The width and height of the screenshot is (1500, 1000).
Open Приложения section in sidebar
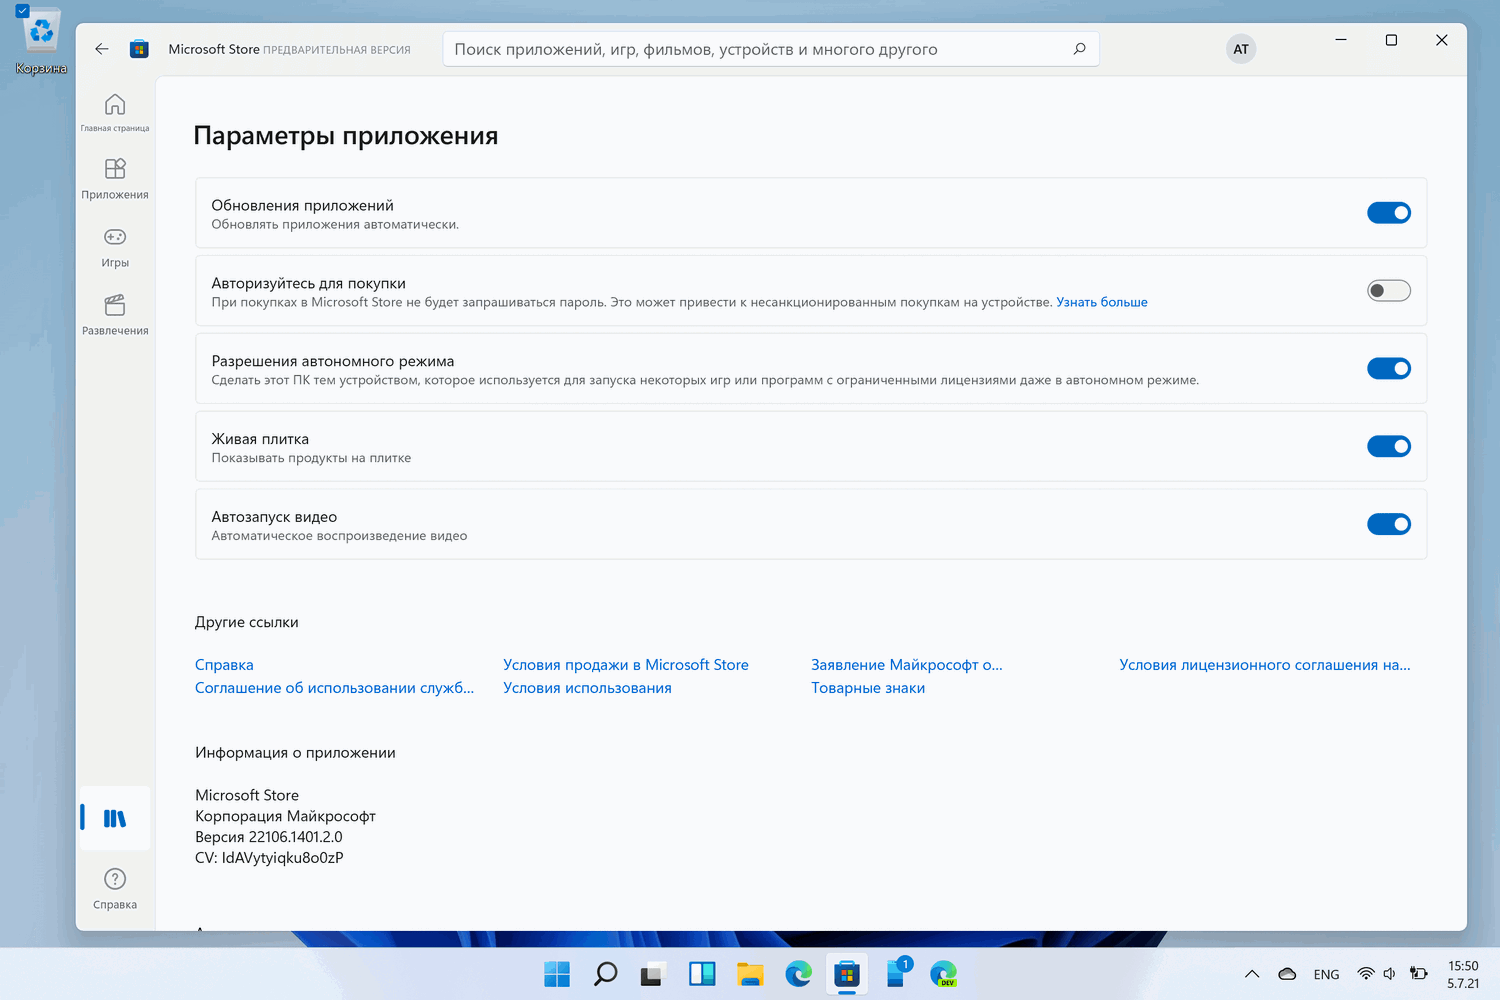115,179
